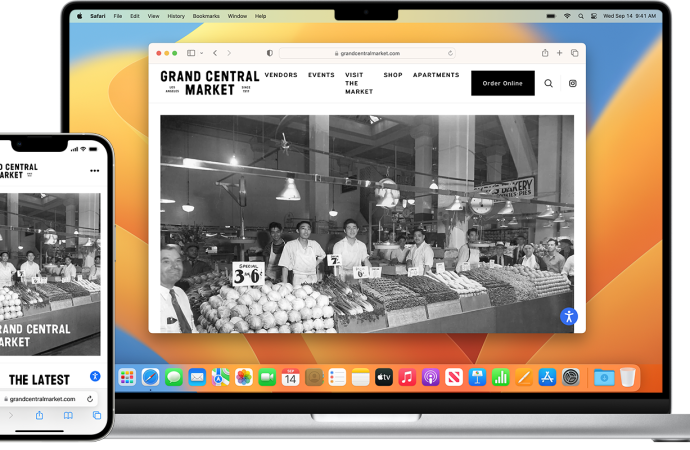Tap the bookmarks book icon on iPhone Safari
Viewport: 690px width, 450px height.
[x=68, y=415]
